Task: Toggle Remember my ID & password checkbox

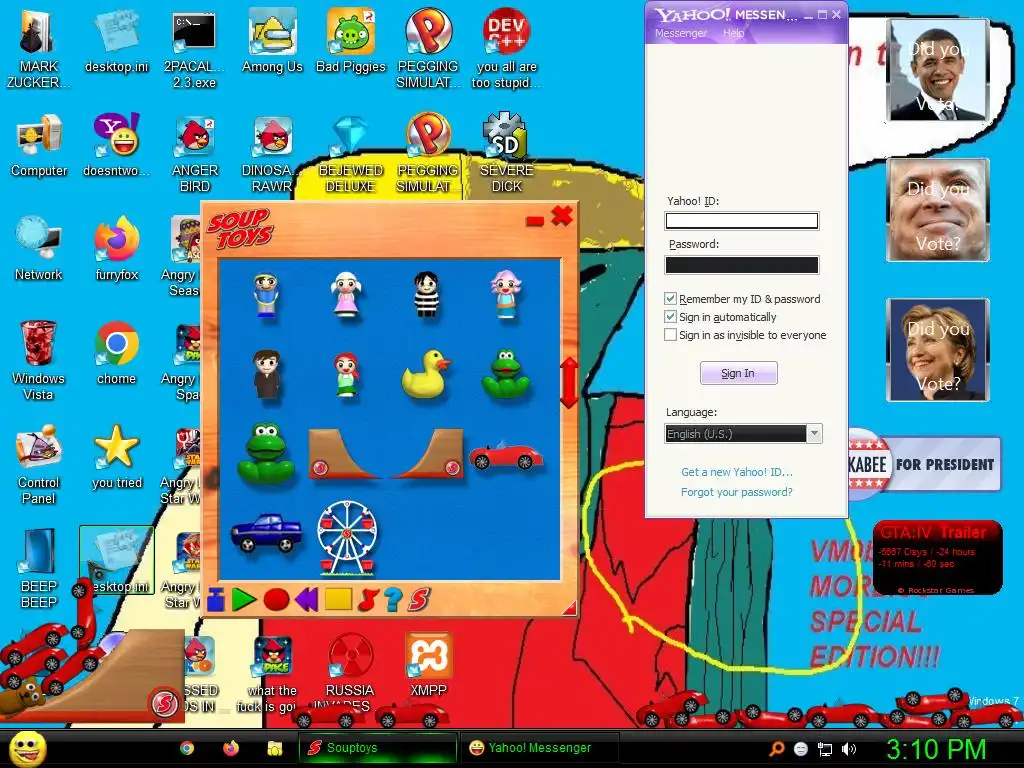Action: [x=670, y=298]
